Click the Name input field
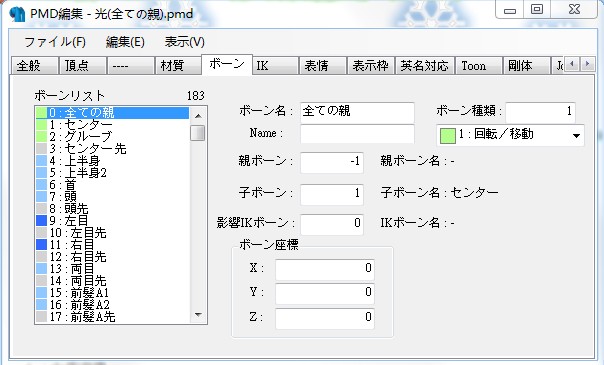This screenshot has height=365, width=604. [x=357, y=134]
